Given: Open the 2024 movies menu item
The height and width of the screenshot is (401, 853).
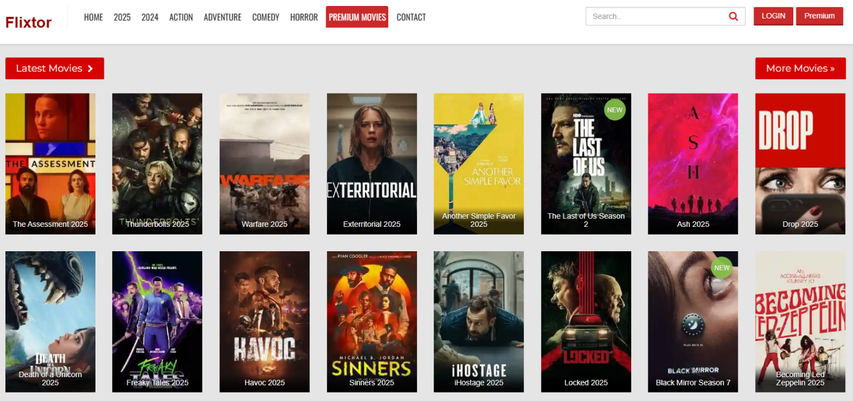Looking at the screenshot, I should [150, 17].
